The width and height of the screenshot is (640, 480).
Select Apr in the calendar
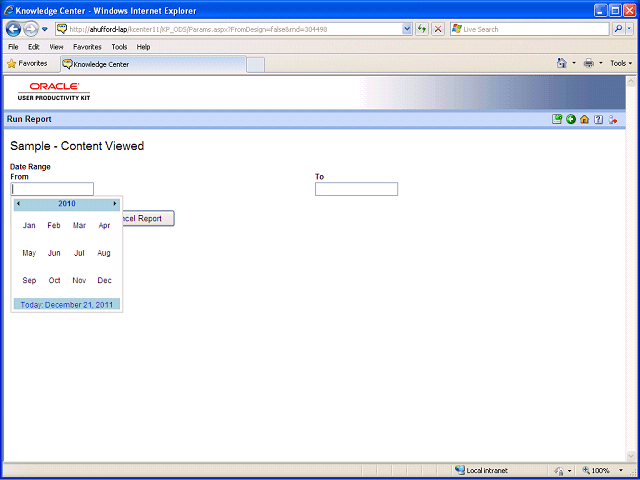104,225
